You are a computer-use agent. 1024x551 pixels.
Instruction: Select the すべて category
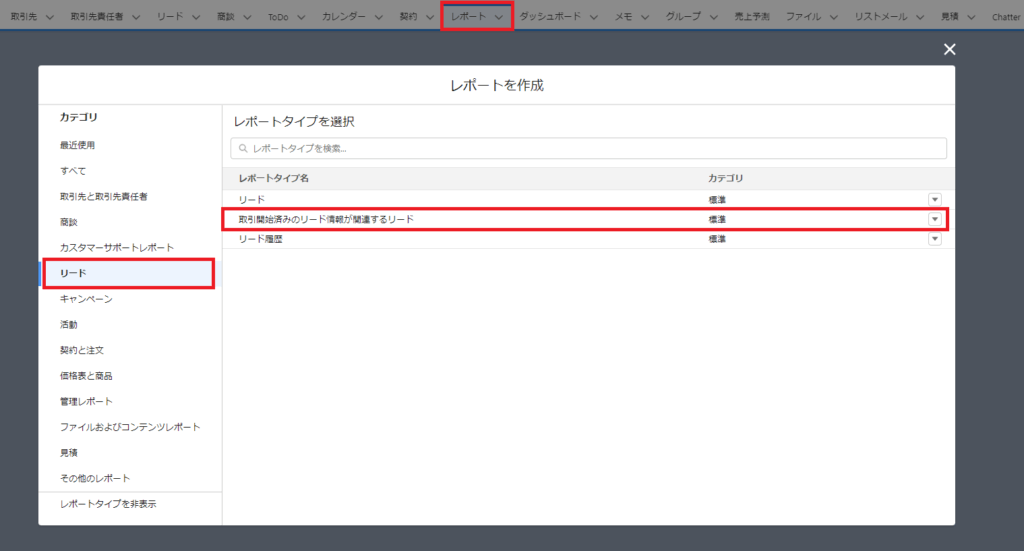coord(72,171)
